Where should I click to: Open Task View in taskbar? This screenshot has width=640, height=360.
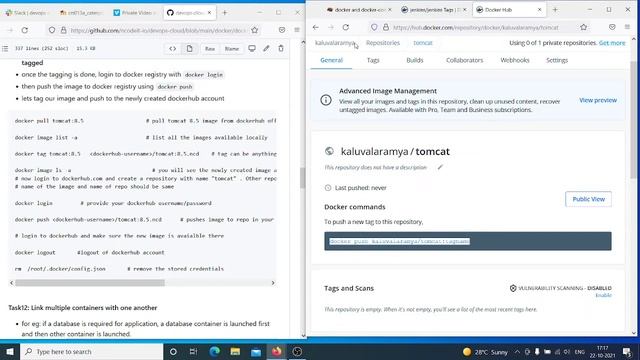pyautogui.click(x=193, y=351)
